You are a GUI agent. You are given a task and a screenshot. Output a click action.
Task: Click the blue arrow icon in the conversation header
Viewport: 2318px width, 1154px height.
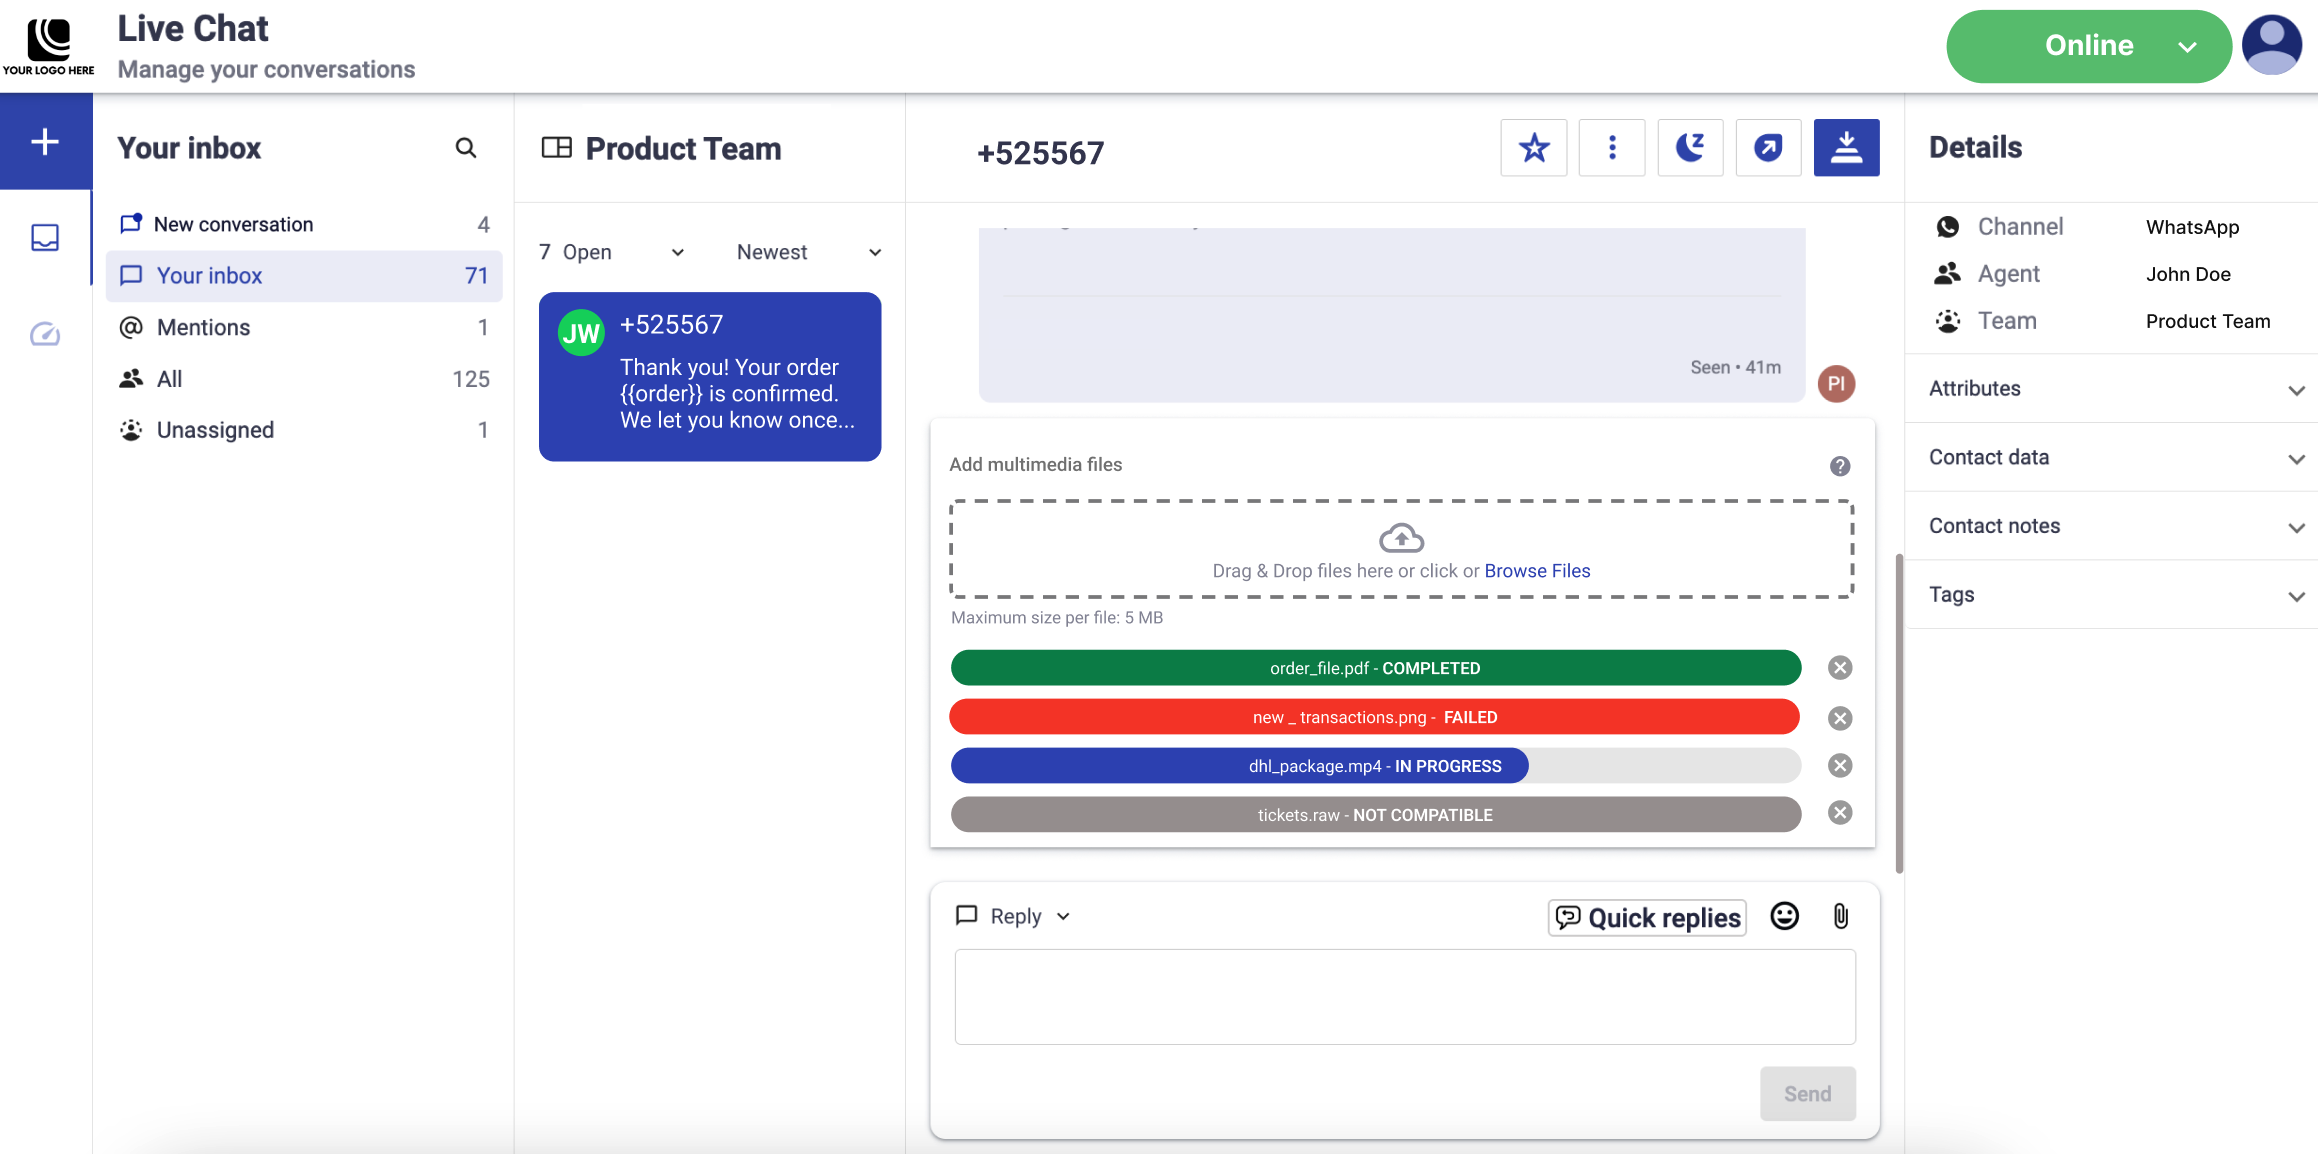pos(1768,148)
